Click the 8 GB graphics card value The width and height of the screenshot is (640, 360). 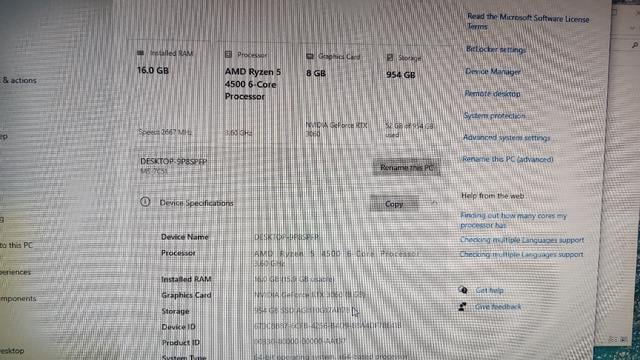(316, 73)
